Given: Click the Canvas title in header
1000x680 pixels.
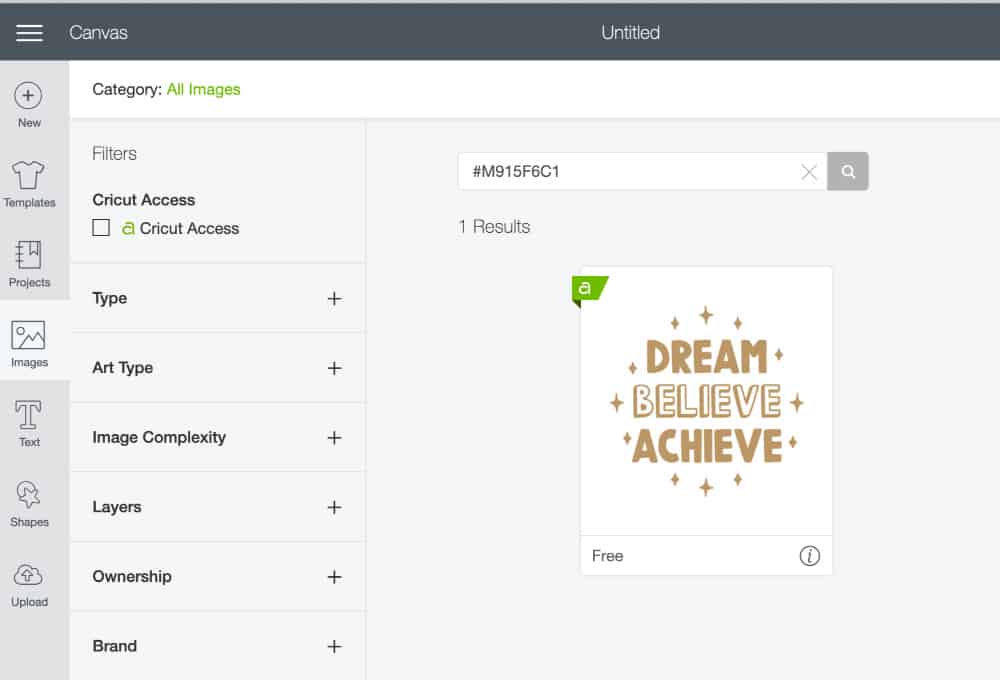Looking at the screenshot, I should pyautogui.click(x=98, y=33).
